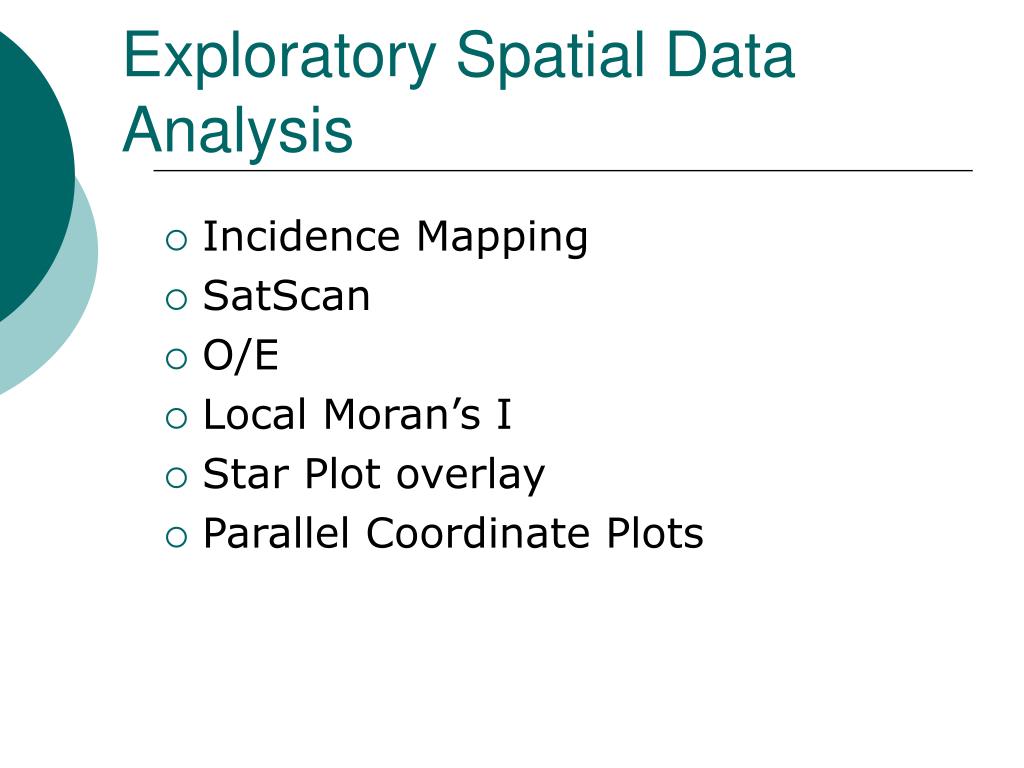Click the O/E bullet text
The width and height of the screenshot is (1024, 768).
(x=241, y=356)
